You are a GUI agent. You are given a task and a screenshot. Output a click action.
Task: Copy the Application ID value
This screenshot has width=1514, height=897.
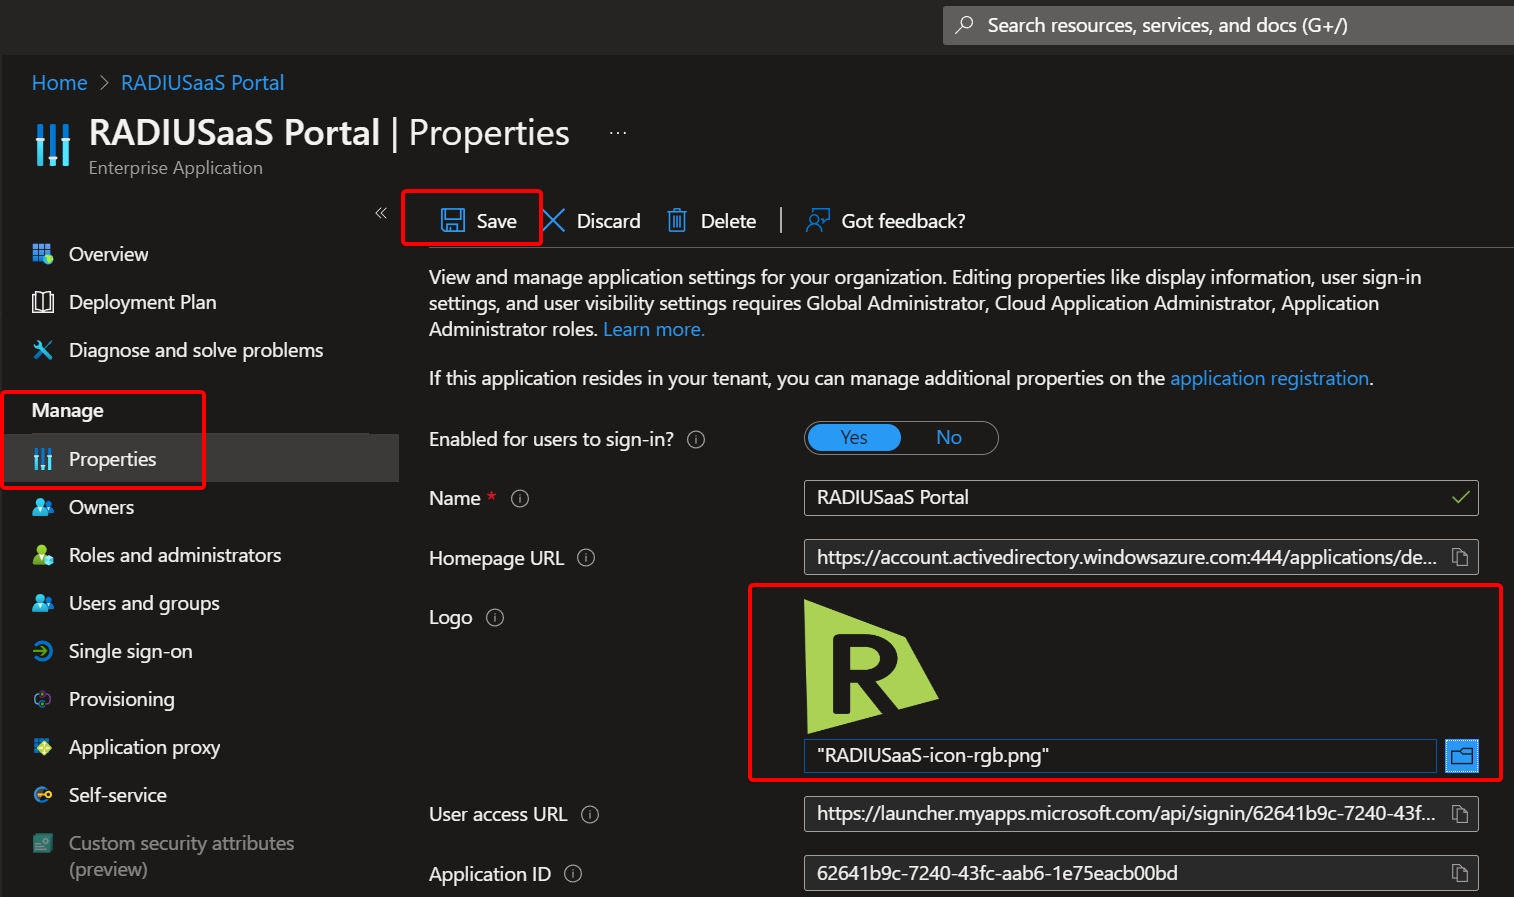pos(1460,873)
